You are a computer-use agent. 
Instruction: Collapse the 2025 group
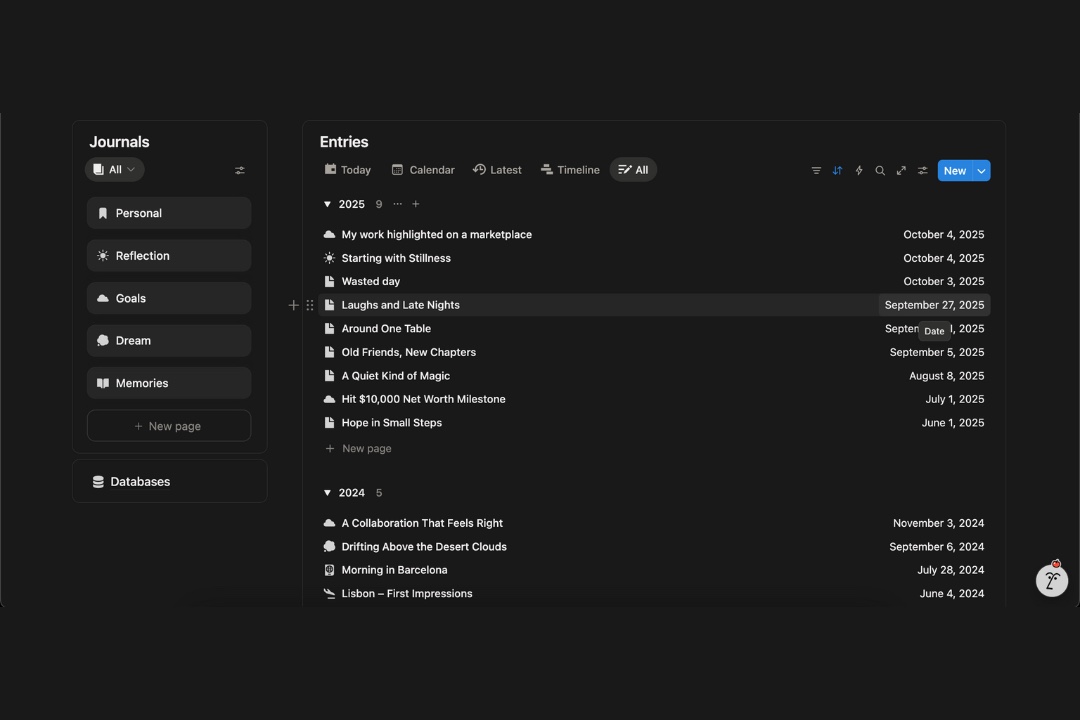(x=327, y=204)
